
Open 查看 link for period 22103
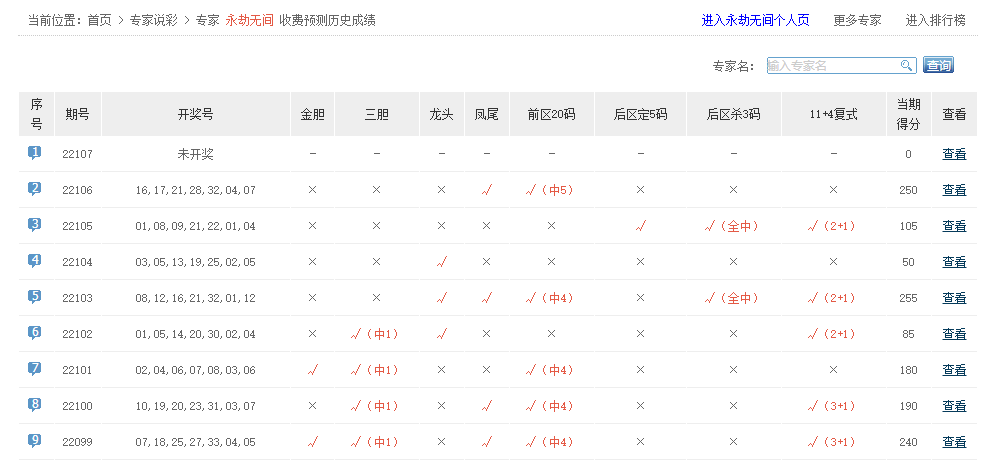pyautogui.click(x=954, y=298)
